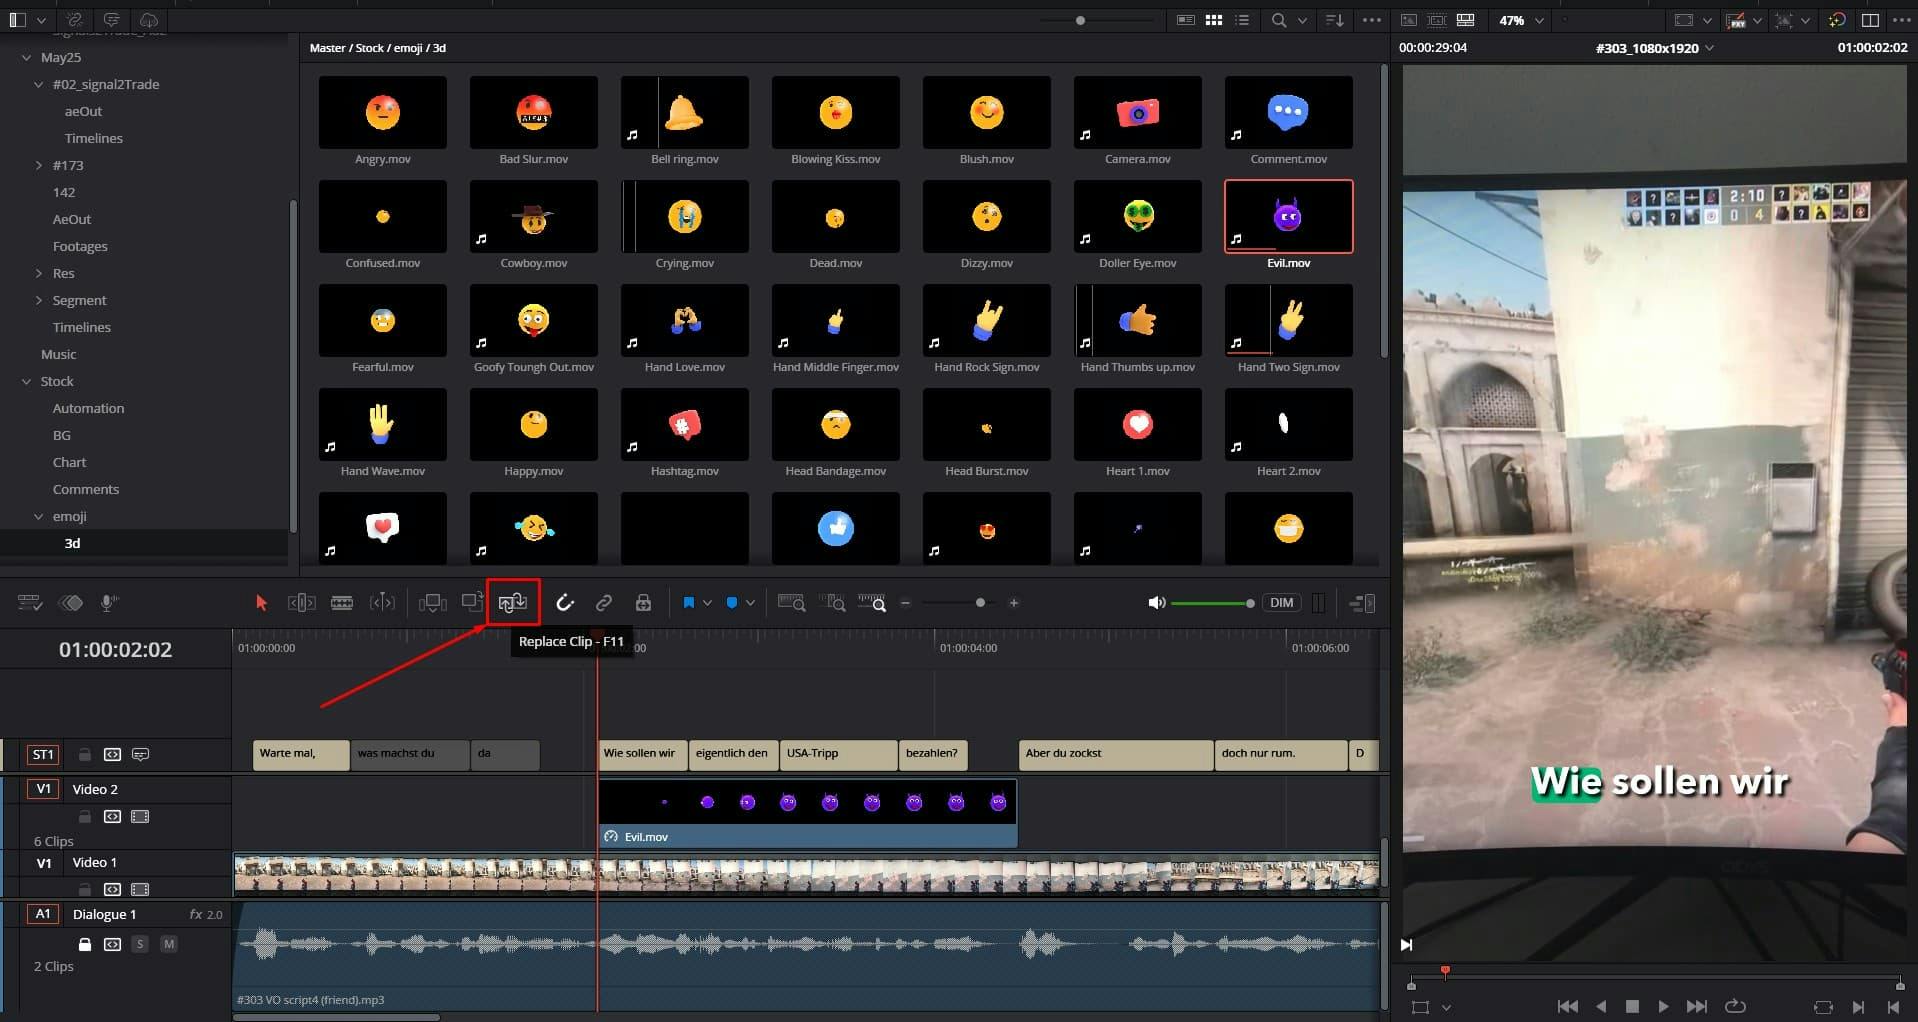The width and height of the screenshot is (1918, 1022).
Task: Click the Evil.mov clip on Video 2 track
Action: (807, 814)
